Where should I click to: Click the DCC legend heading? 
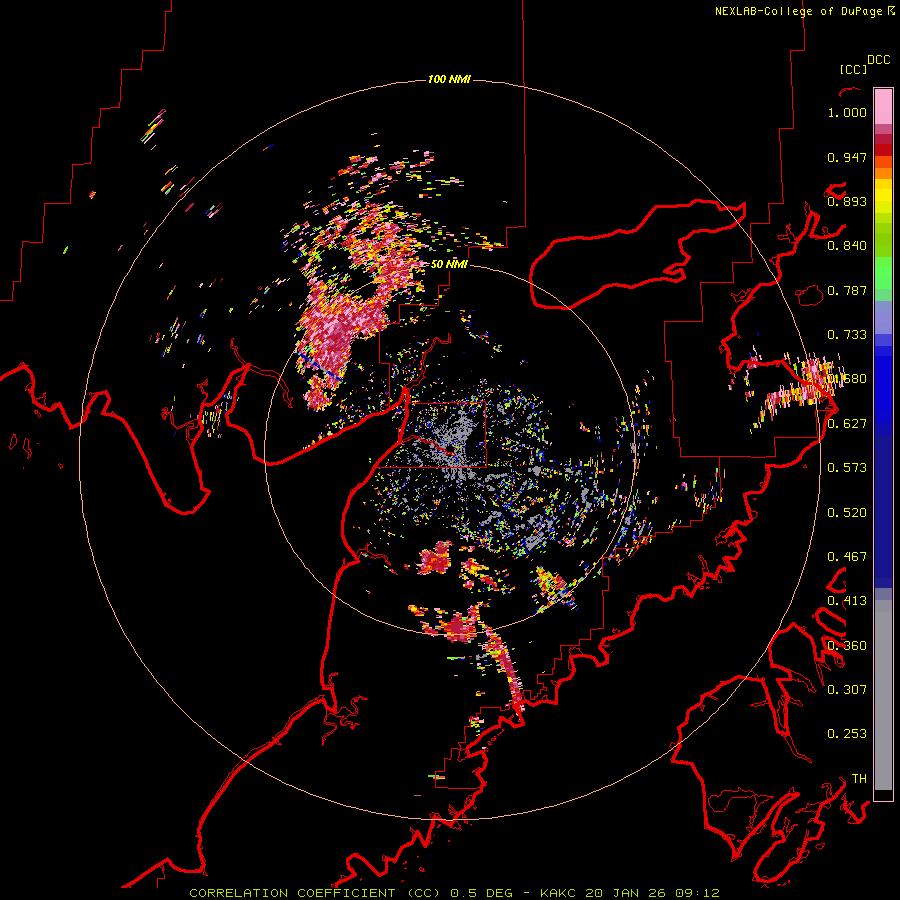878,60
